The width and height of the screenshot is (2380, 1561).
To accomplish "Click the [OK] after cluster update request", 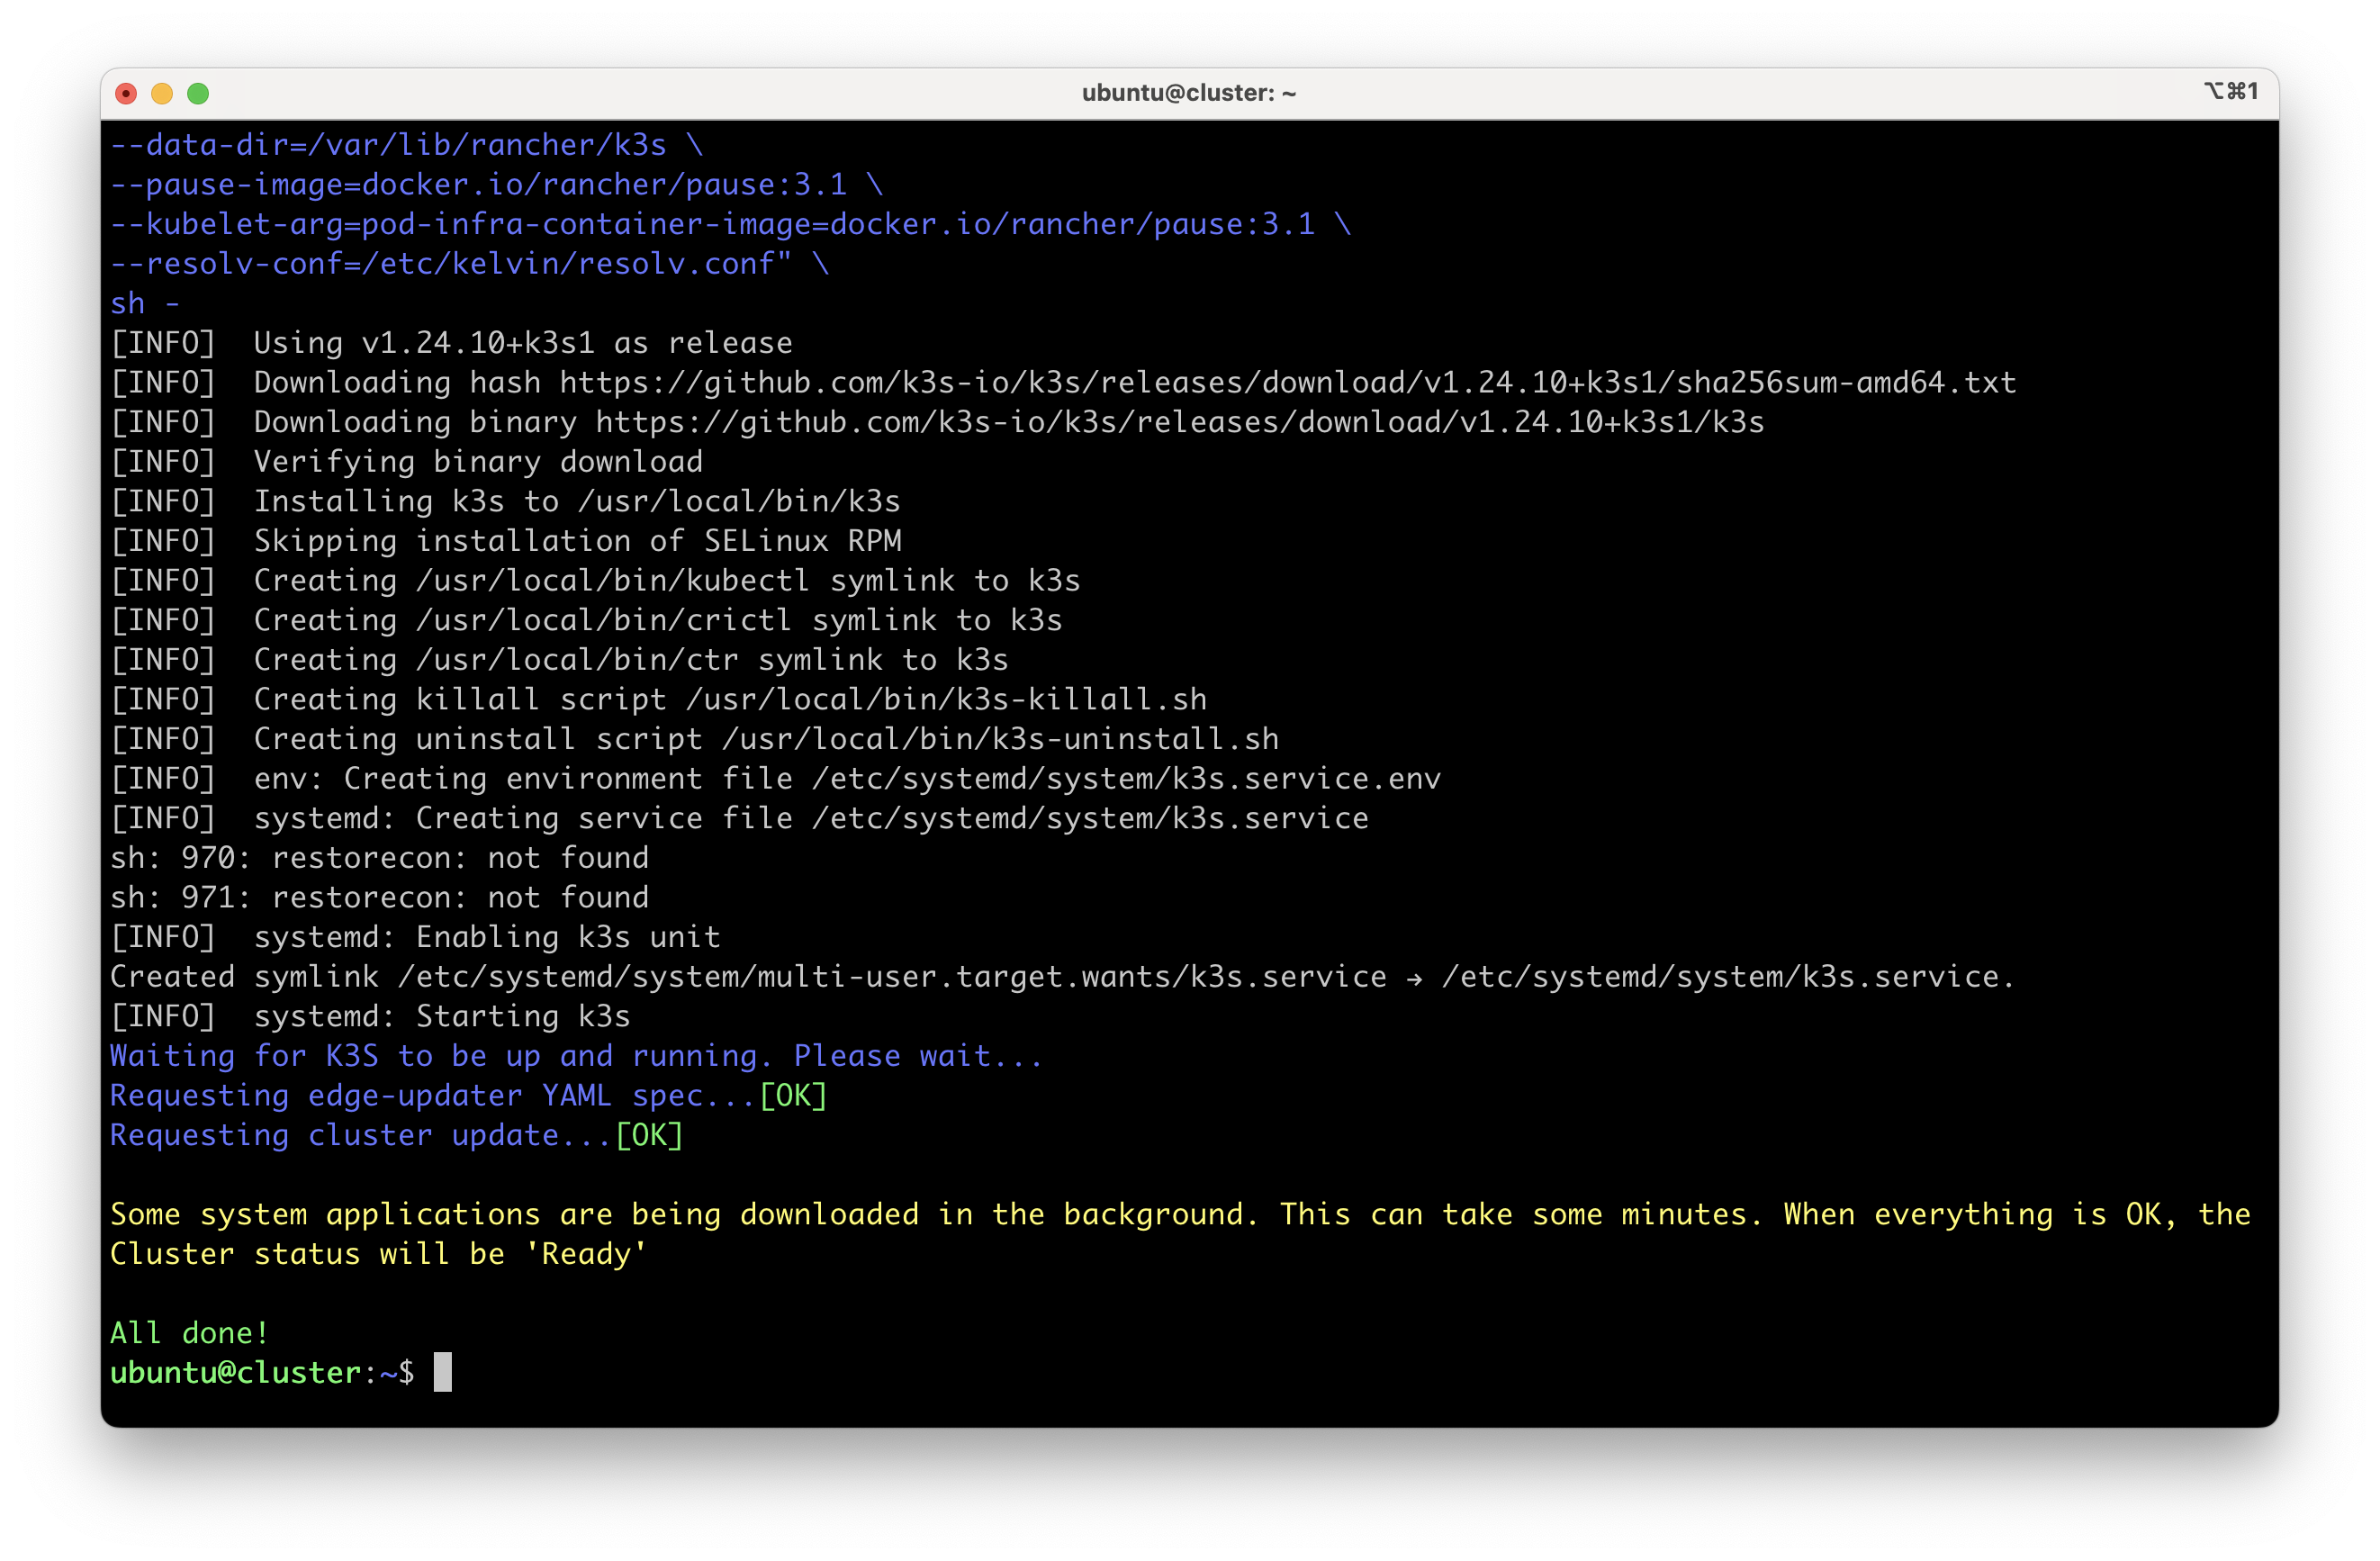I will coord(649,1135).
